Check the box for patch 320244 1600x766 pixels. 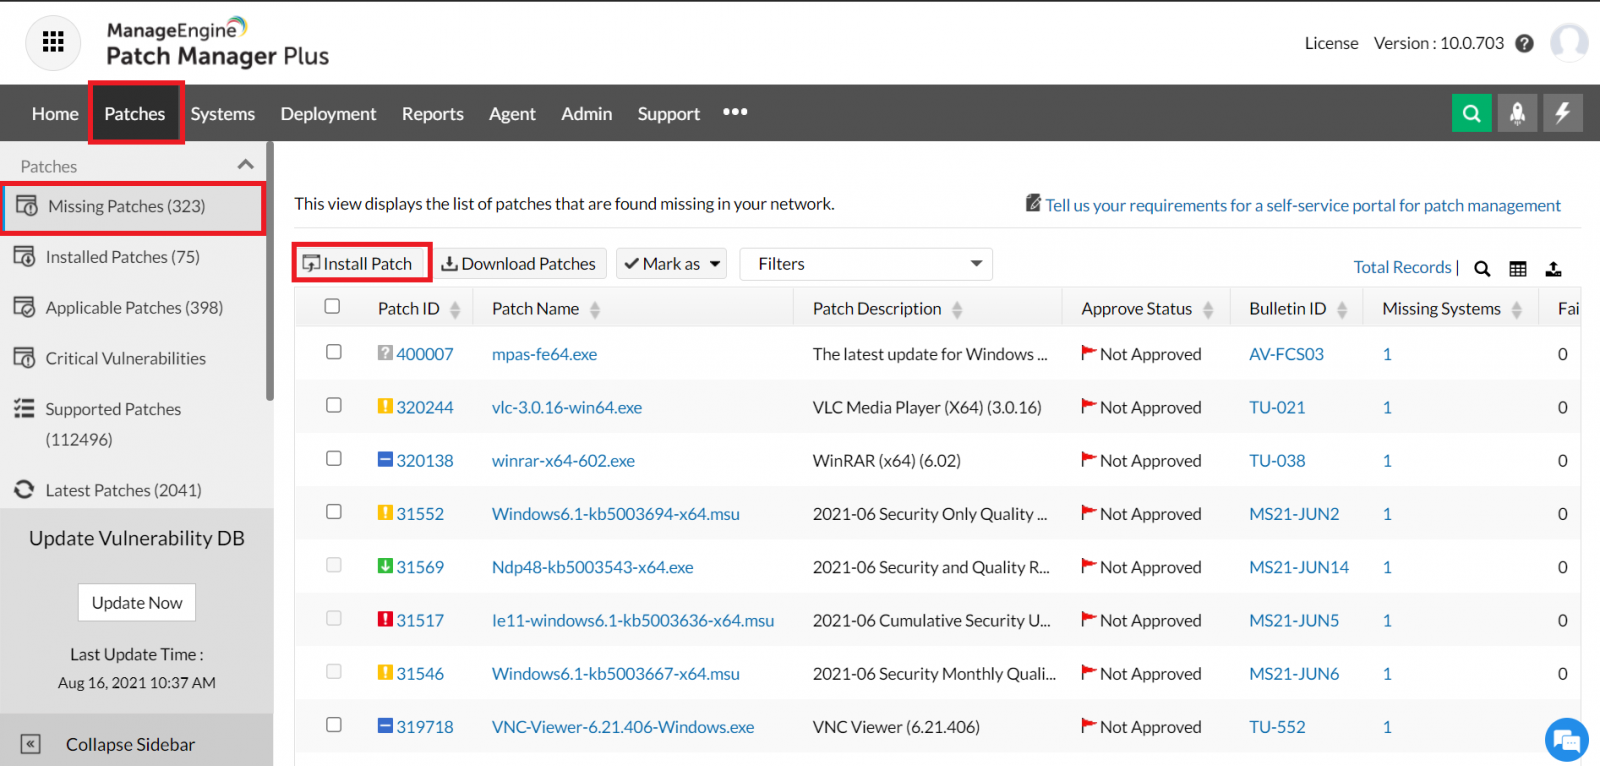[x=334, y=405]
